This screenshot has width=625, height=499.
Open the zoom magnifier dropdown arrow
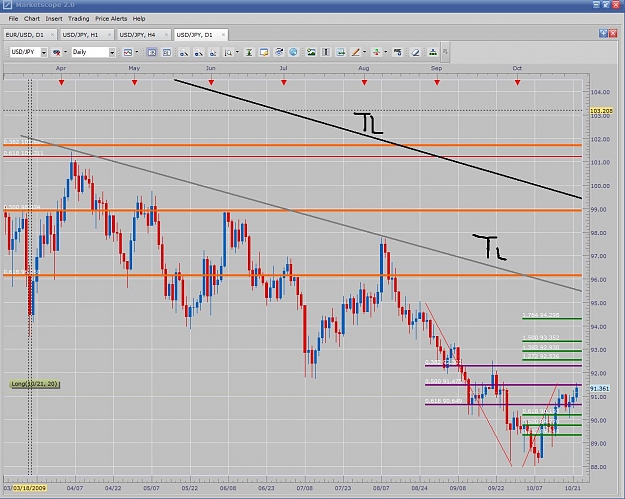point(237,52)
